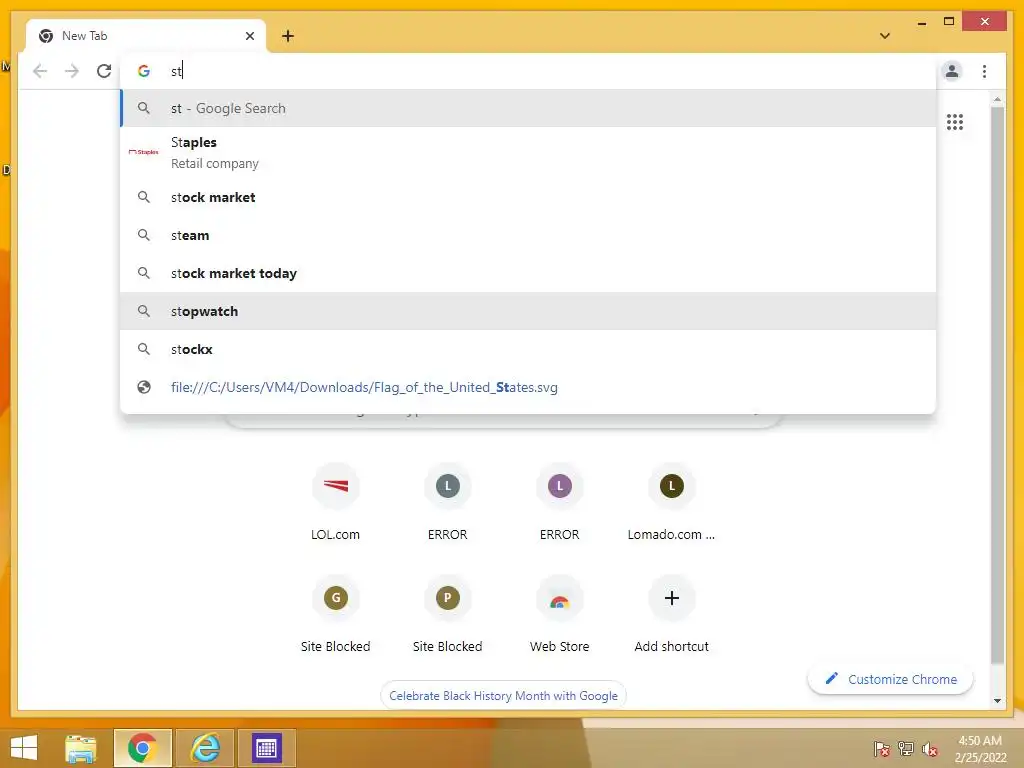Select the 'stopwatch' suggestion
1024x768 pixels.
(x=528, y=311)
